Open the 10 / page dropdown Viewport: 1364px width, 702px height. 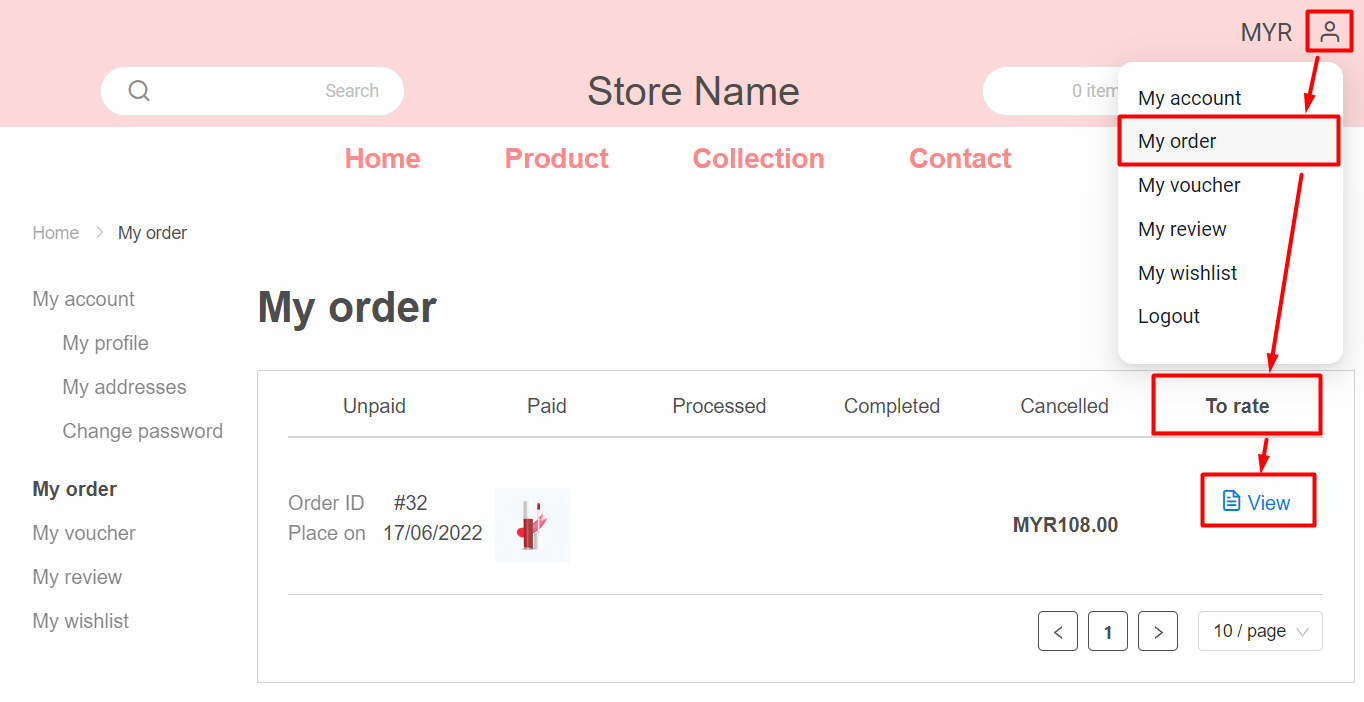click(1260, 631)
